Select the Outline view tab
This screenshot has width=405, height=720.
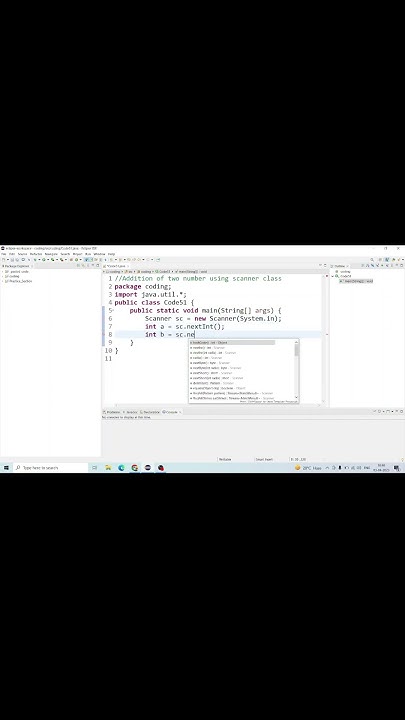click(x=340, y=266)
